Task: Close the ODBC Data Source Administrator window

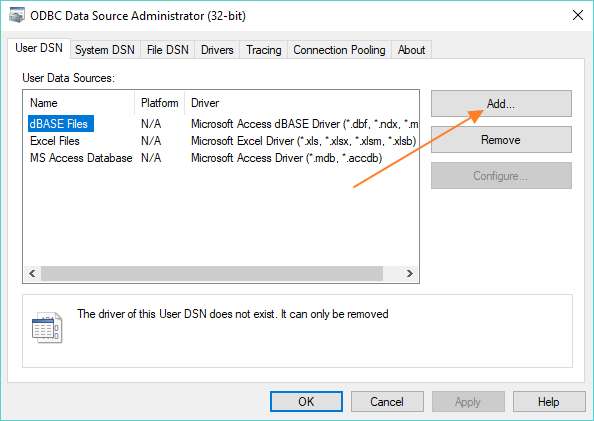Action: coord(578,16)
